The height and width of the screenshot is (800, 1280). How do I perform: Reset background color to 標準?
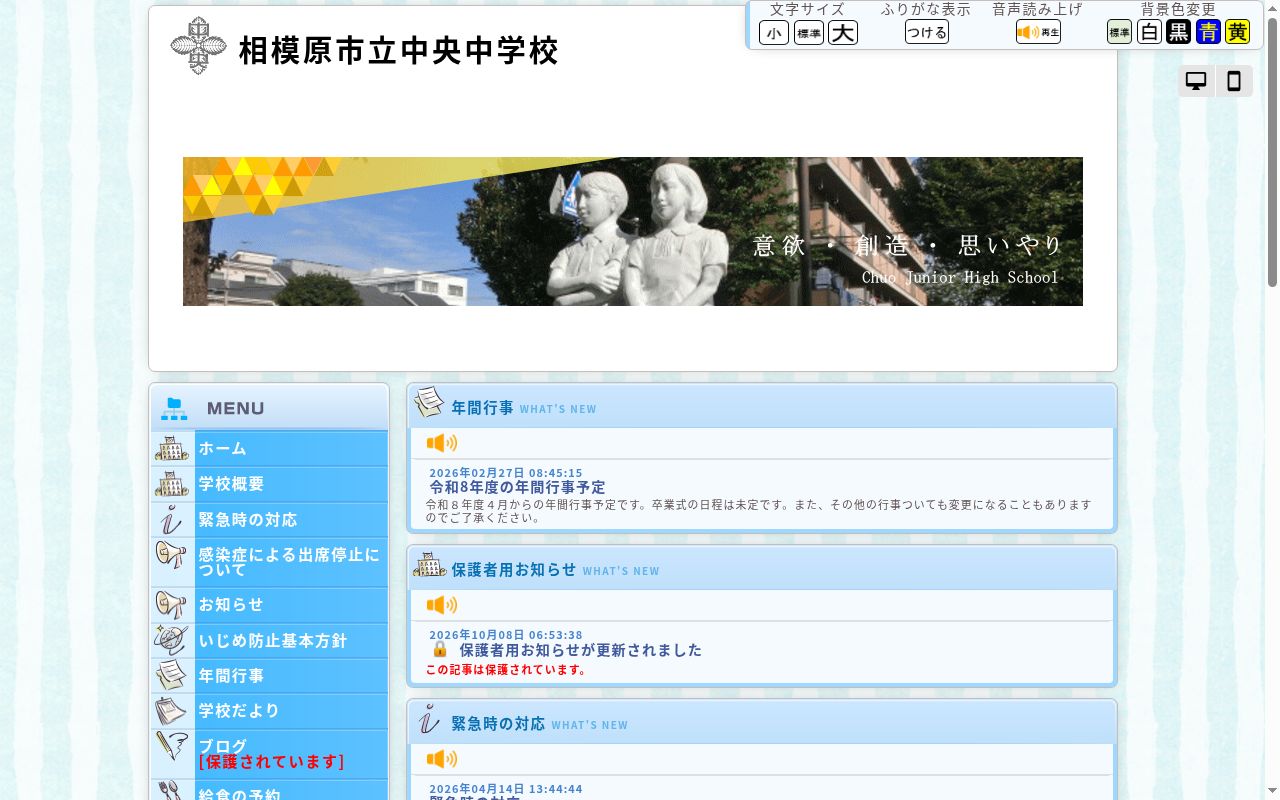[1120, 32]
